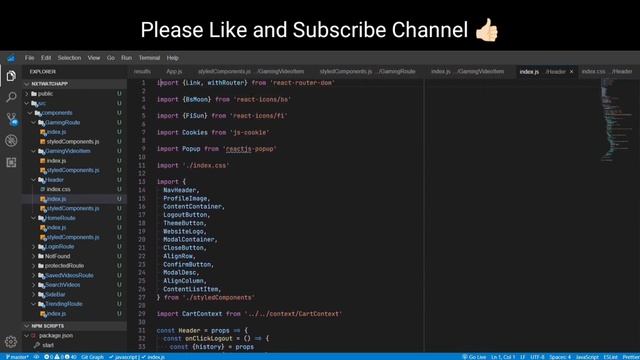The height and width of the screenshot is (360, 640).
Task: Switch to index.css Header tab
Action: point(607,71)
